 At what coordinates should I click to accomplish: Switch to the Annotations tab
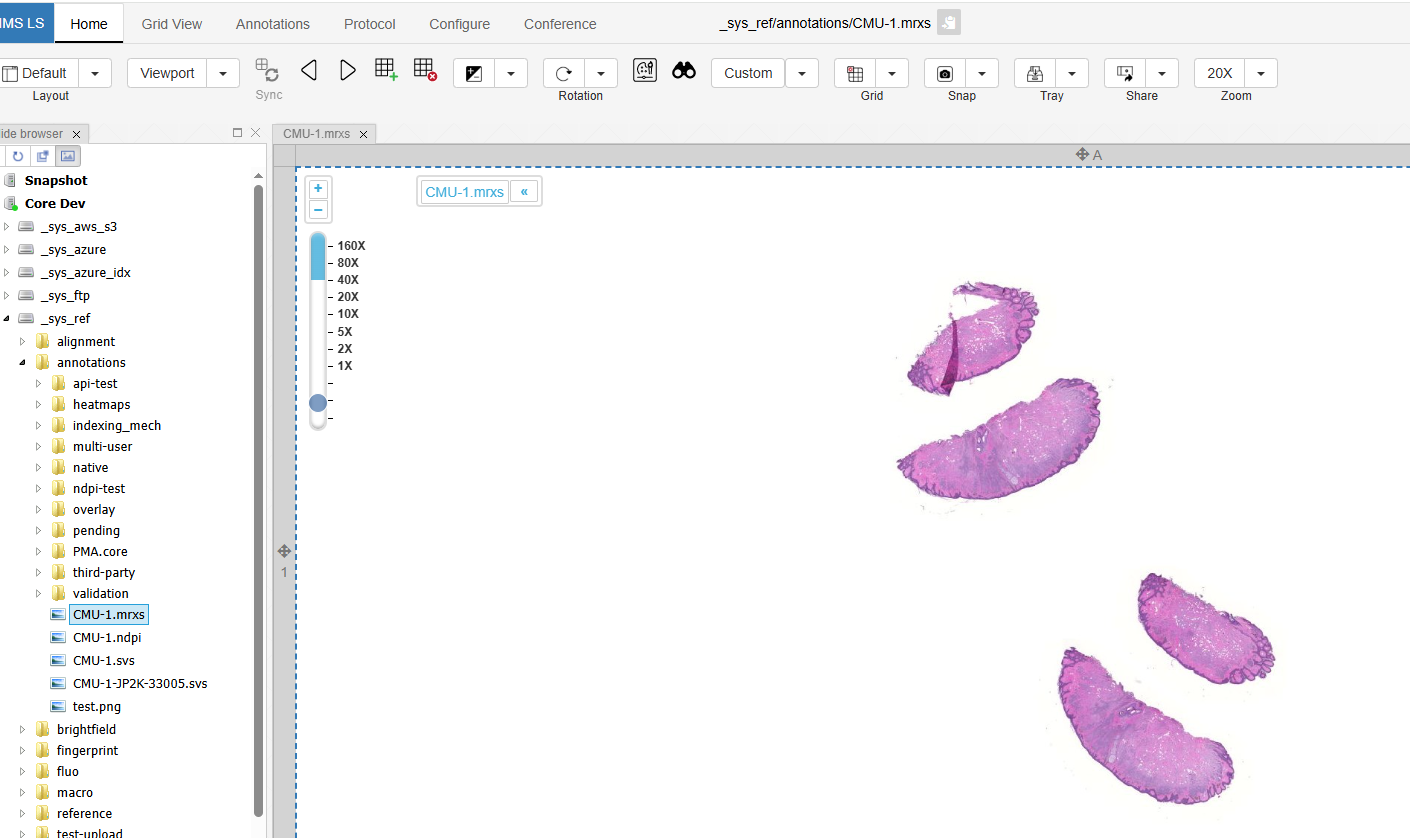(273, 24)
